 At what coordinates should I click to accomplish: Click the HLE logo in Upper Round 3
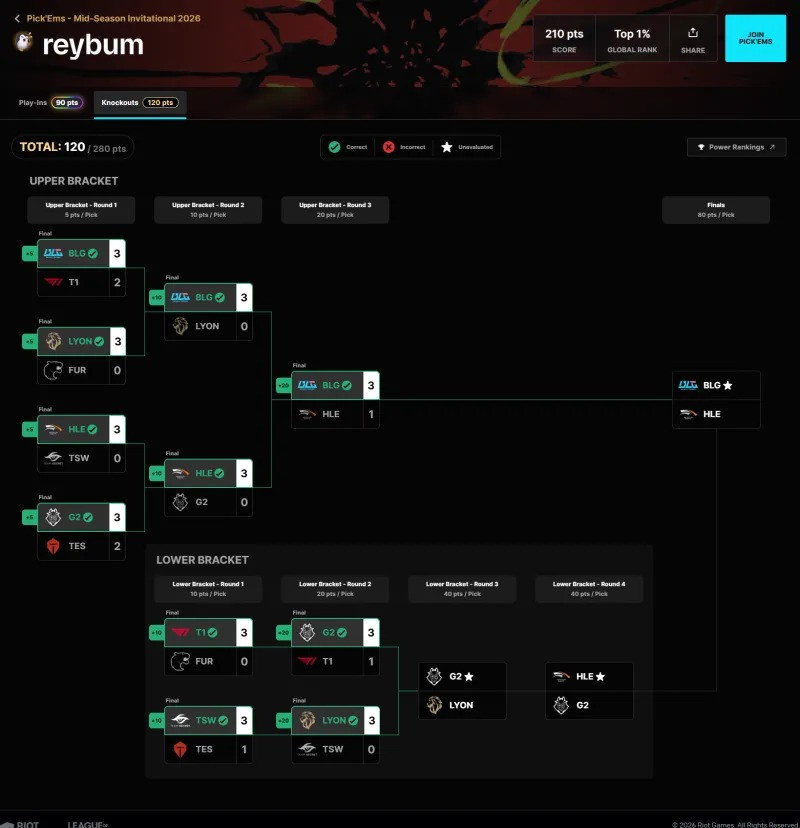pos(307,414)
